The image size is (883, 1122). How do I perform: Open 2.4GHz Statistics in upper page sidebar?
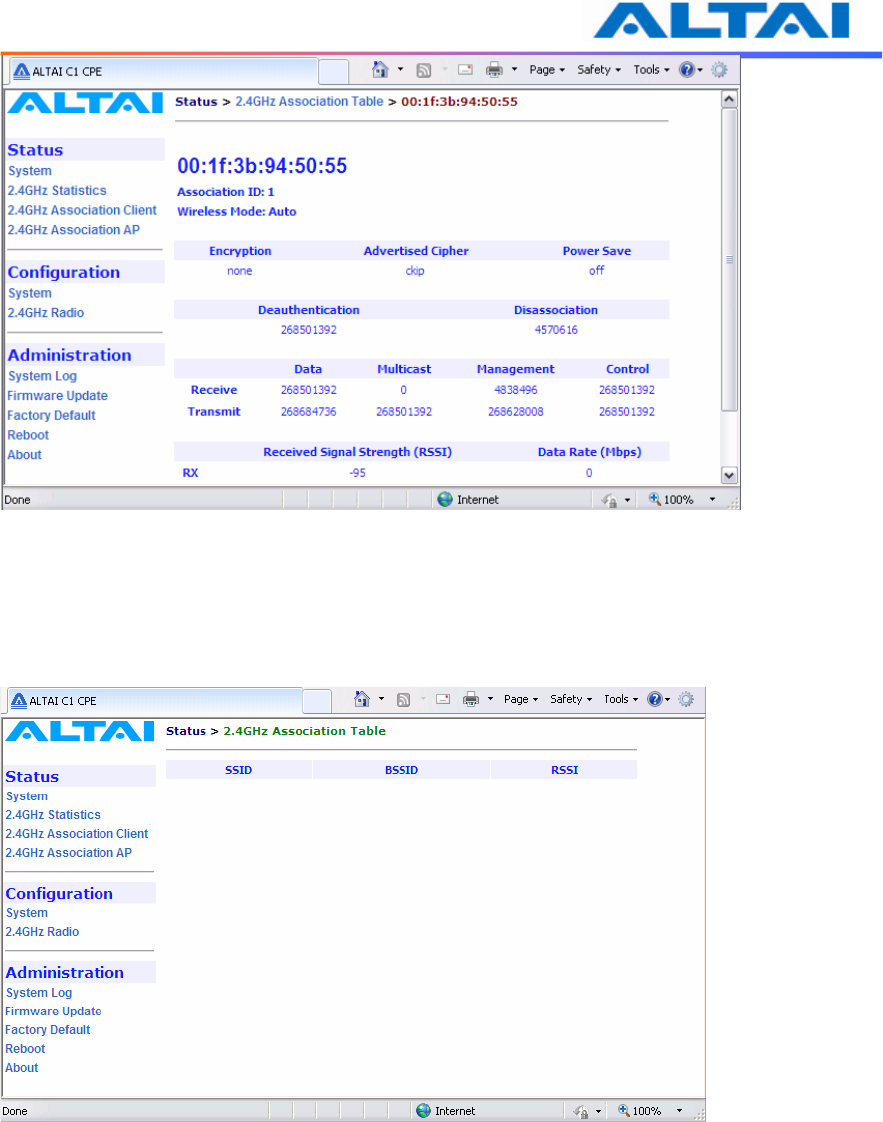tap(57, 190)
